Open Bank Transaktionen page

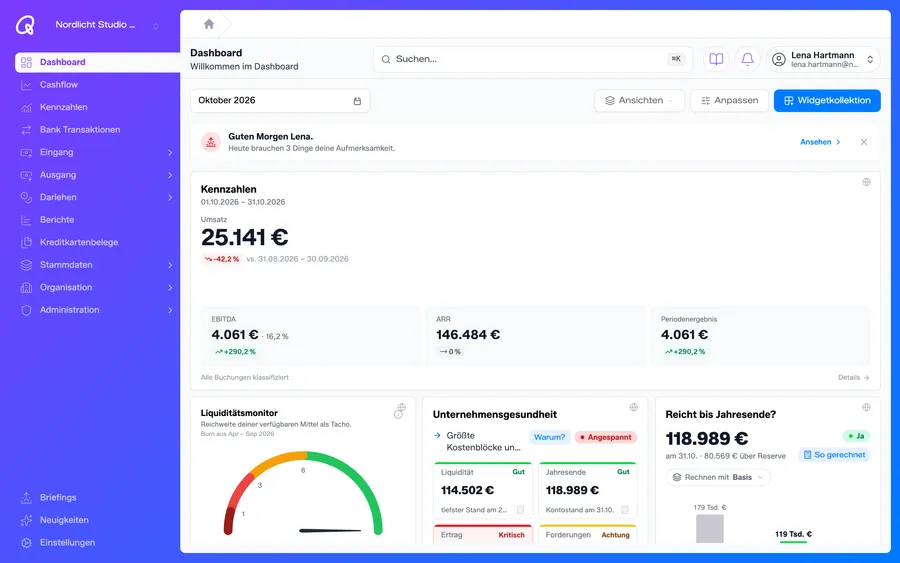pos(97,130)
